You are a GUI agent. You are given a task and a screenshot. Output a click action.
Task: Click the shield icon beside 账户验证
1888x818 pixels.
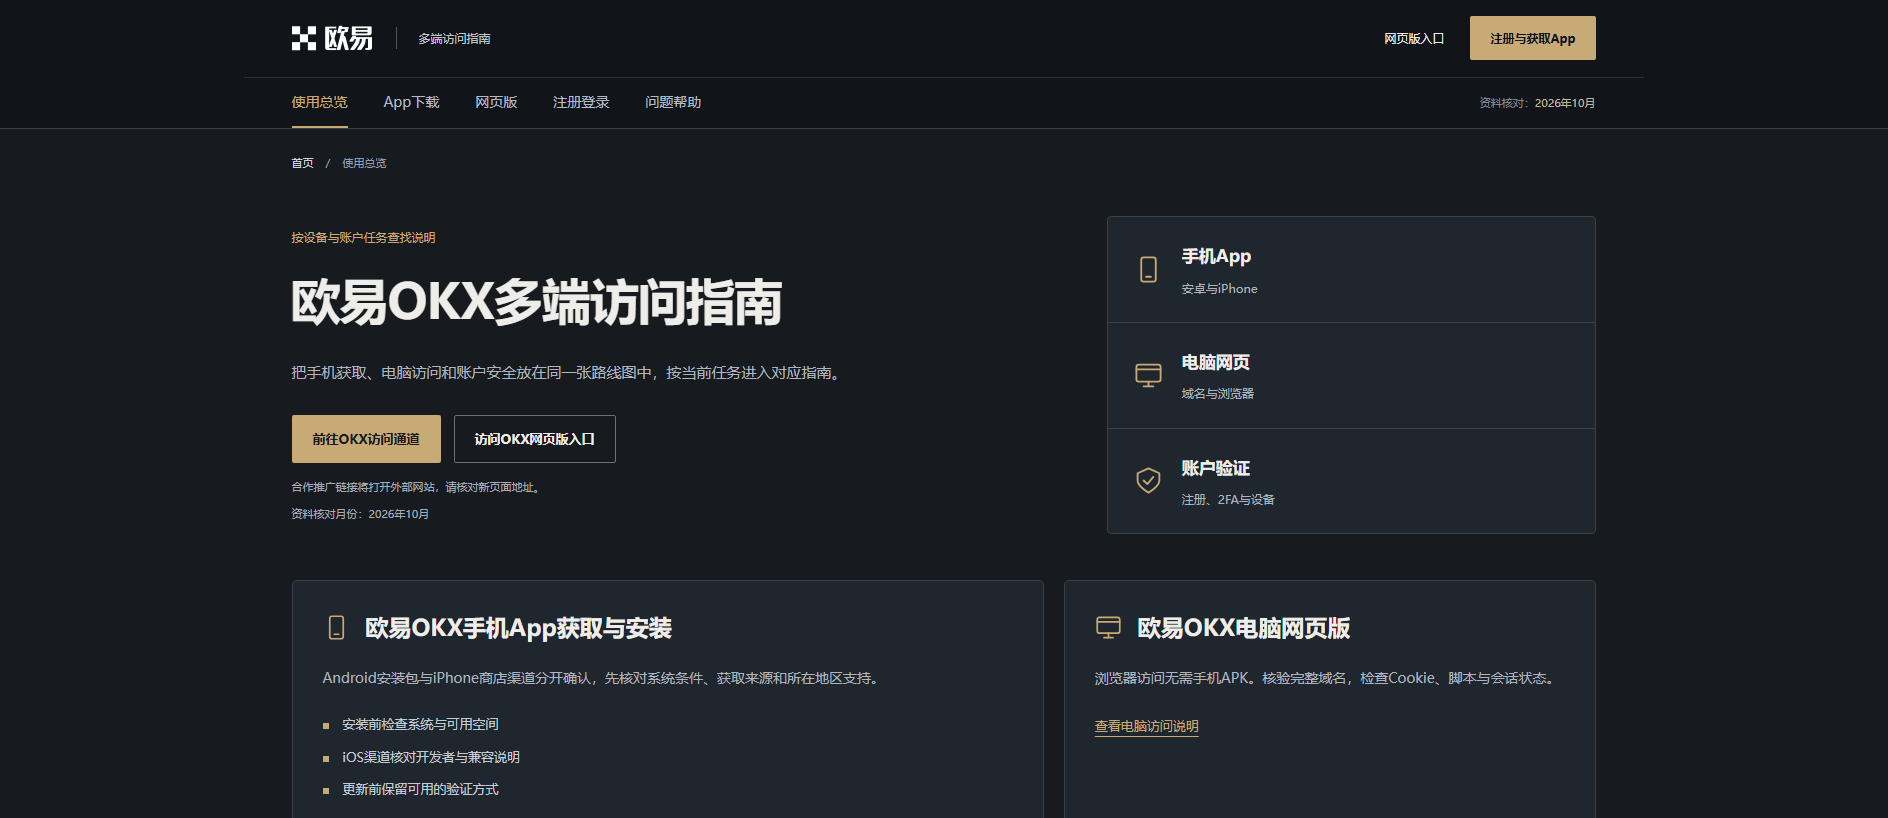pos(1148,481)
